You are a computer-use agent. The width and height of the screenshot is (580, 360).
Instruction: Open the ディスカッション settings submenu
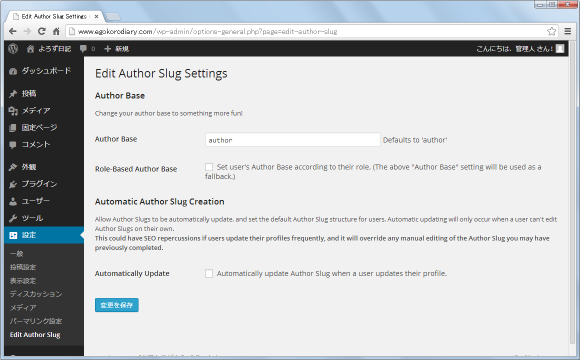(x=36, y=294)
